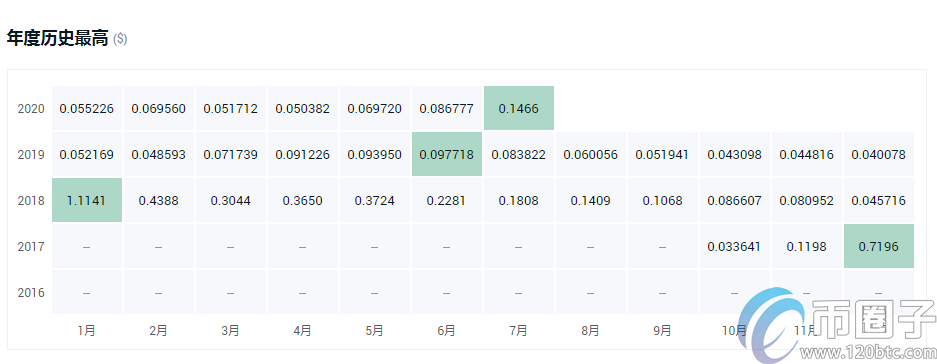Viewport: 937px width, 364px height.
Task: Click the 0.3724 cell
Action: 375,200
